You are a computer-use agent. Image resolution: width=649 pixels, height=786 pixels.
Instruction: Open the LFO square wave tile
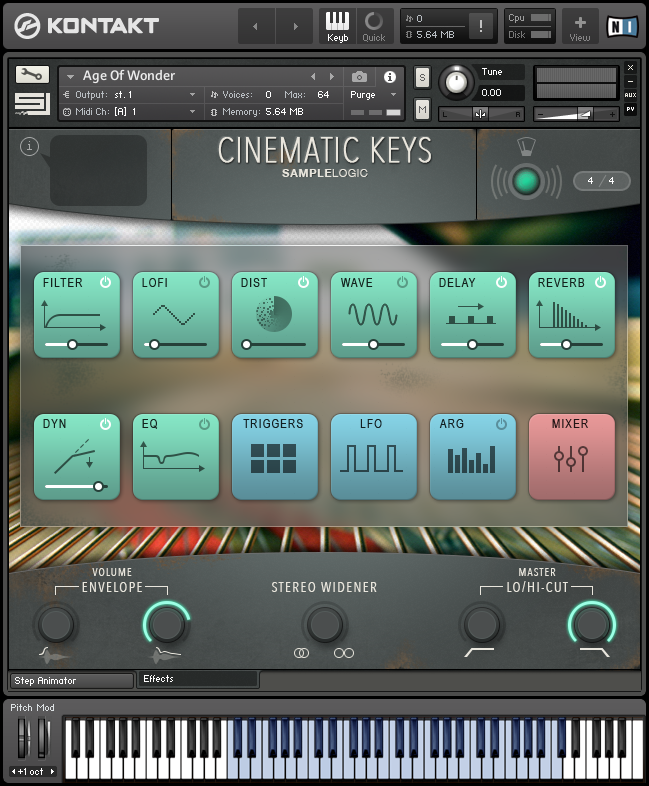[x=373, y=457]
